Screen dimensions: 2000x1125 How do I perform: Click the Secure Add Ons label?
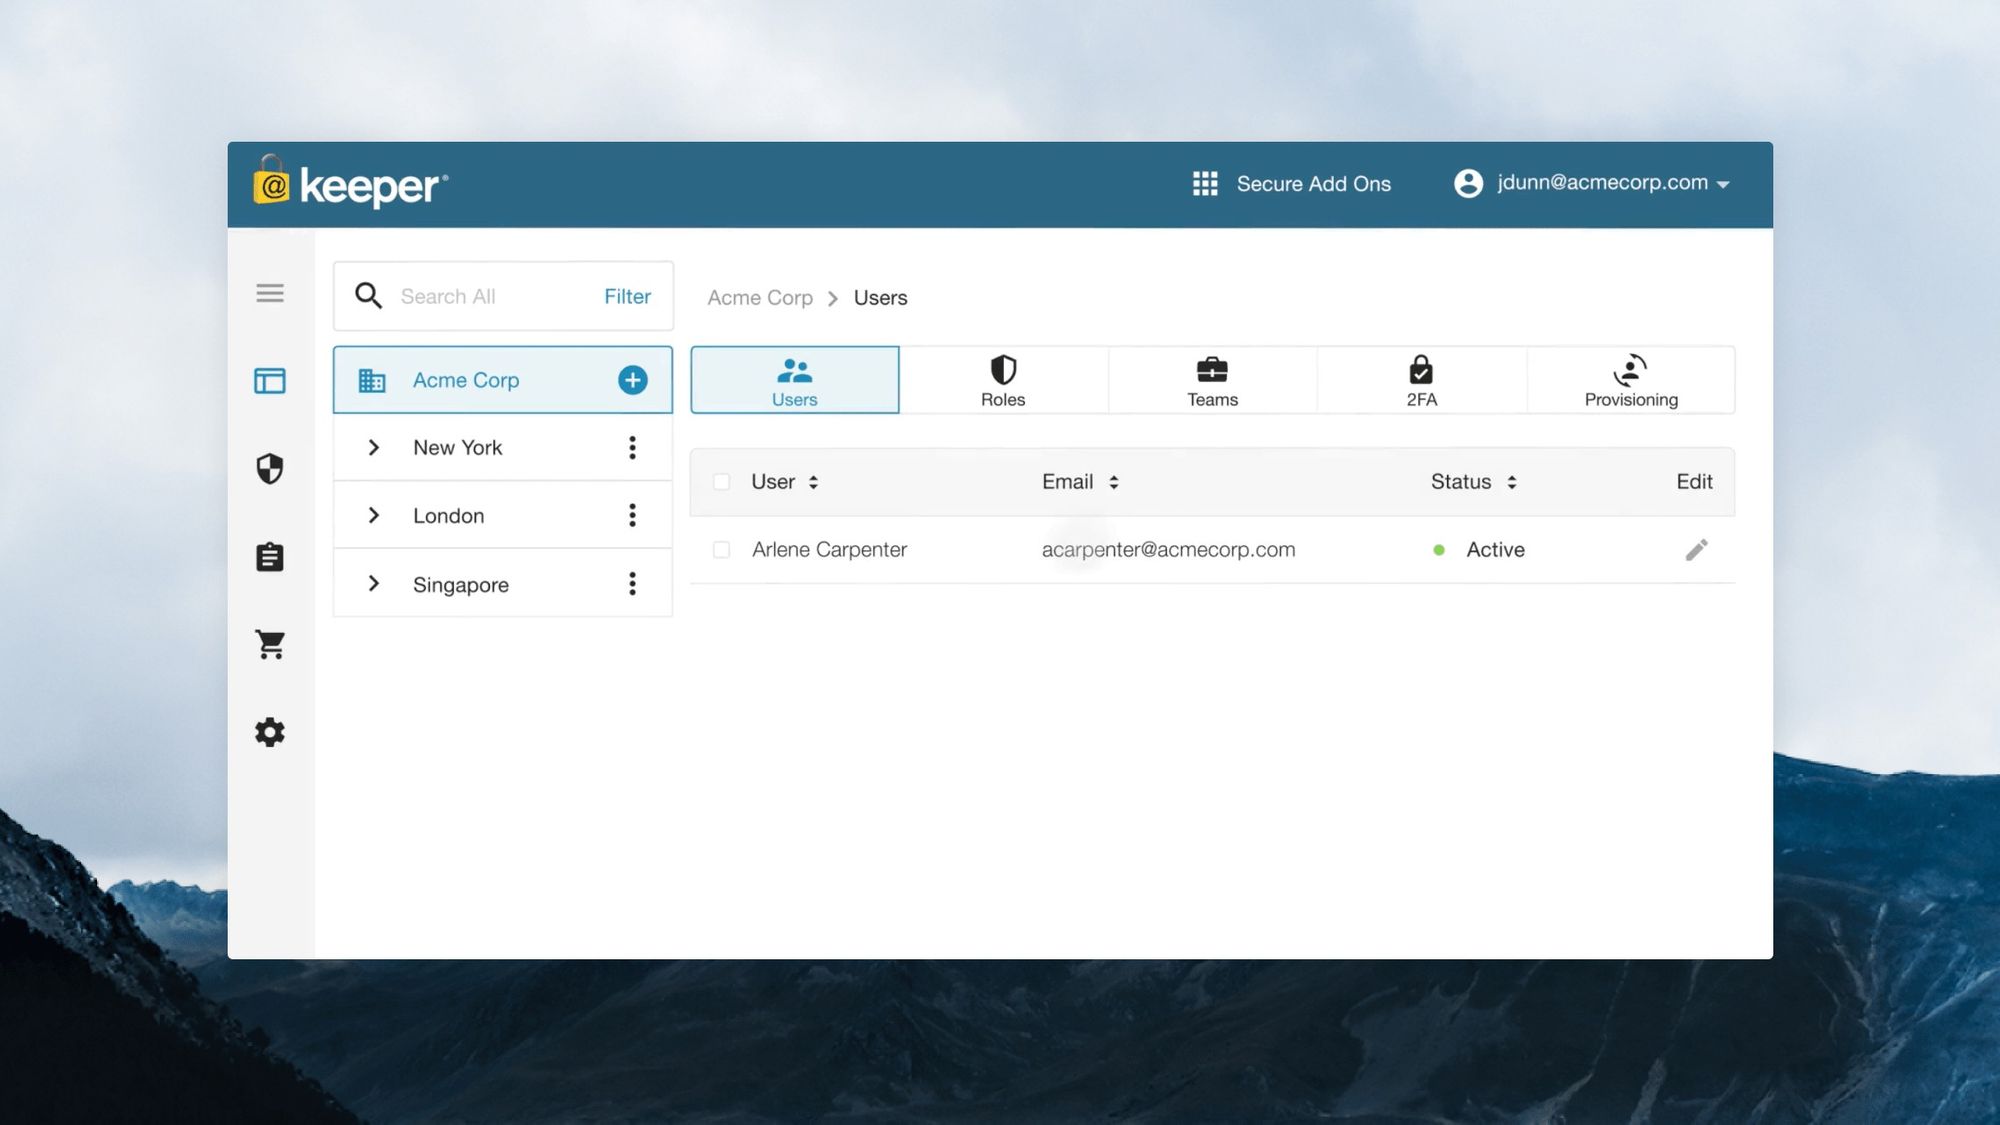coord(1313,184)
